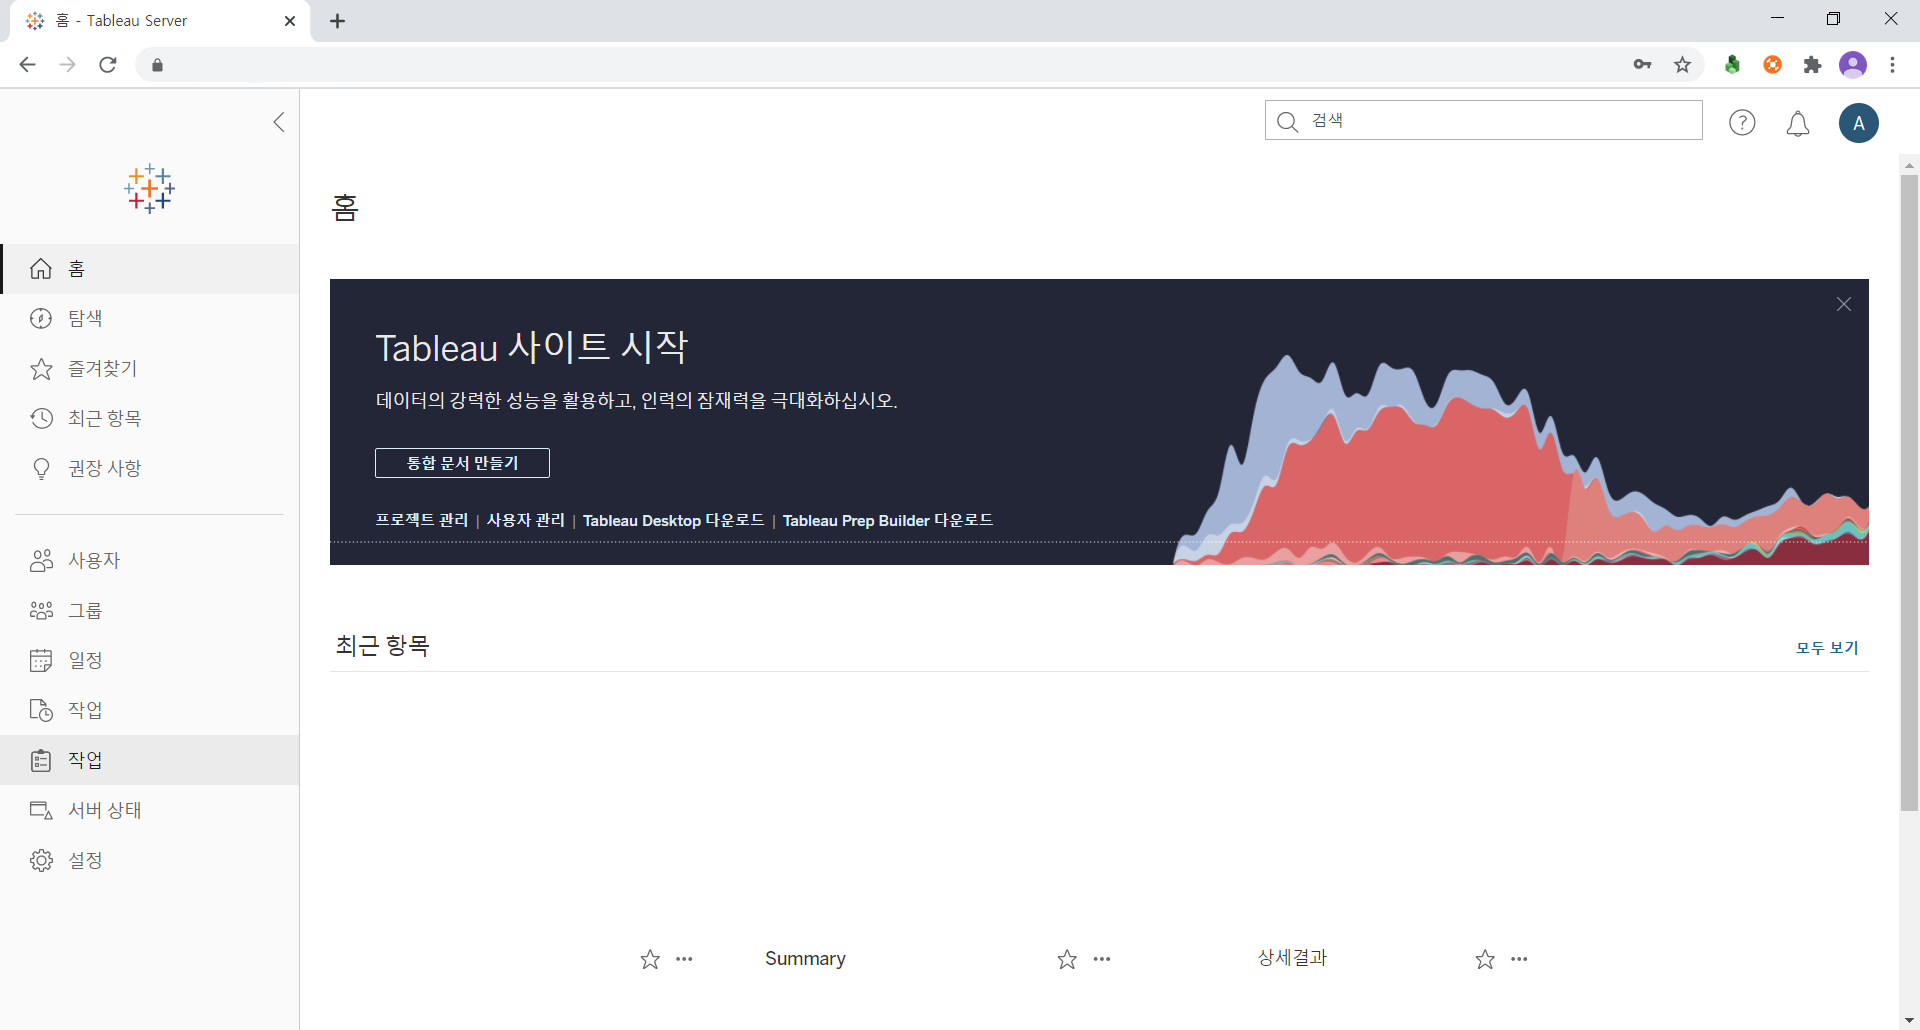Open 즐겨찾기 in the sidebar
Screen dimensions: 1920x1030
click(x=150, y=368)
